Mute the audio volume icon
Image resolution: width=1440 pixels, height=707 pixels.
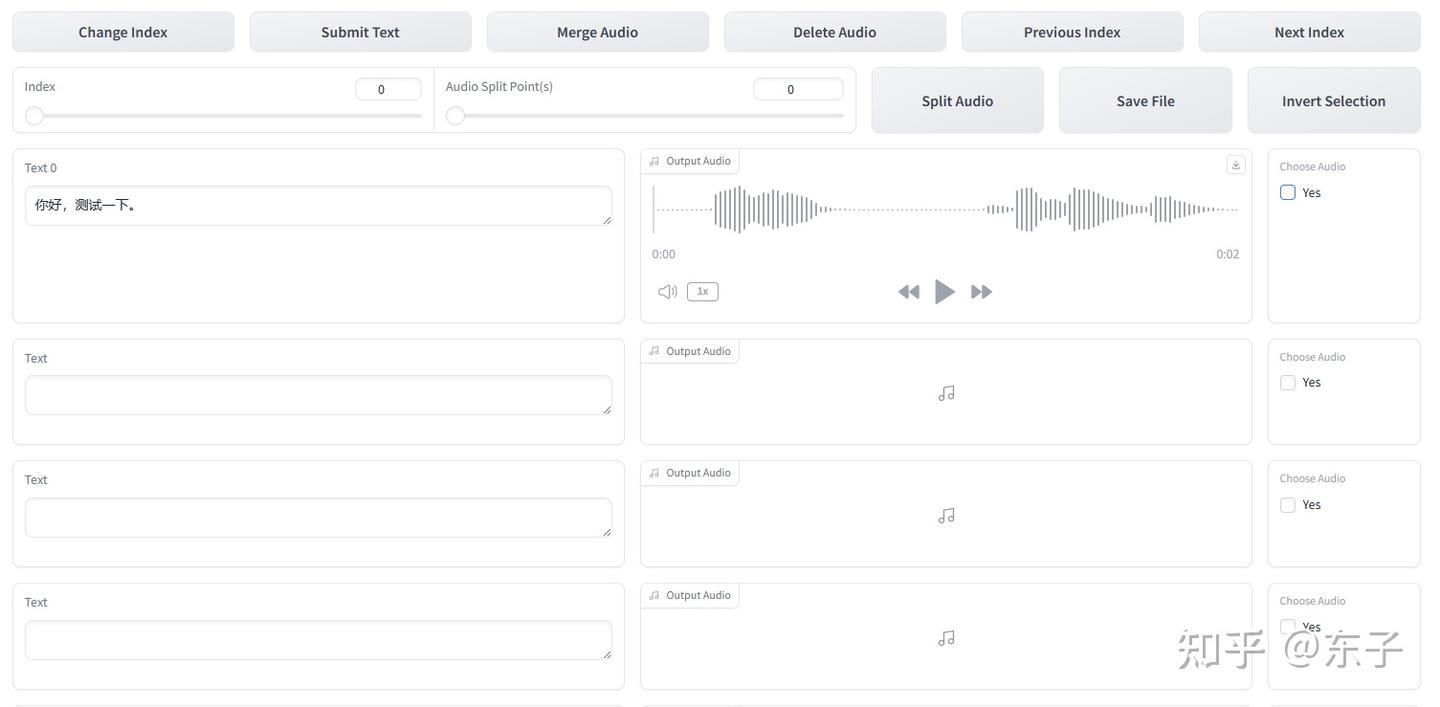(667, 292)
